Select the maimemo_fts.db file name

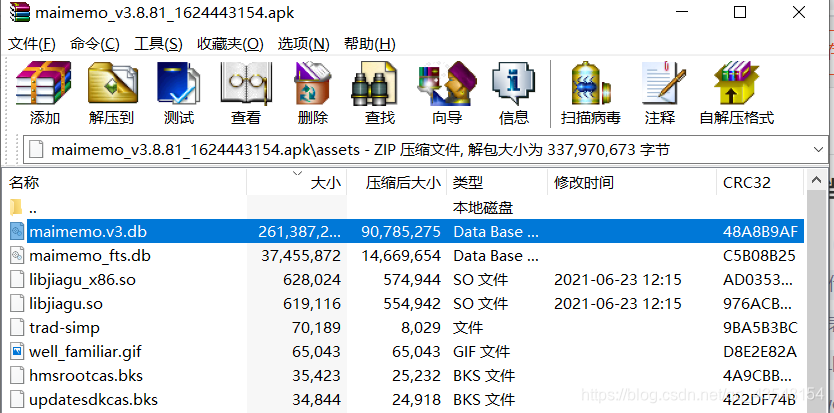tap(90, 256)
